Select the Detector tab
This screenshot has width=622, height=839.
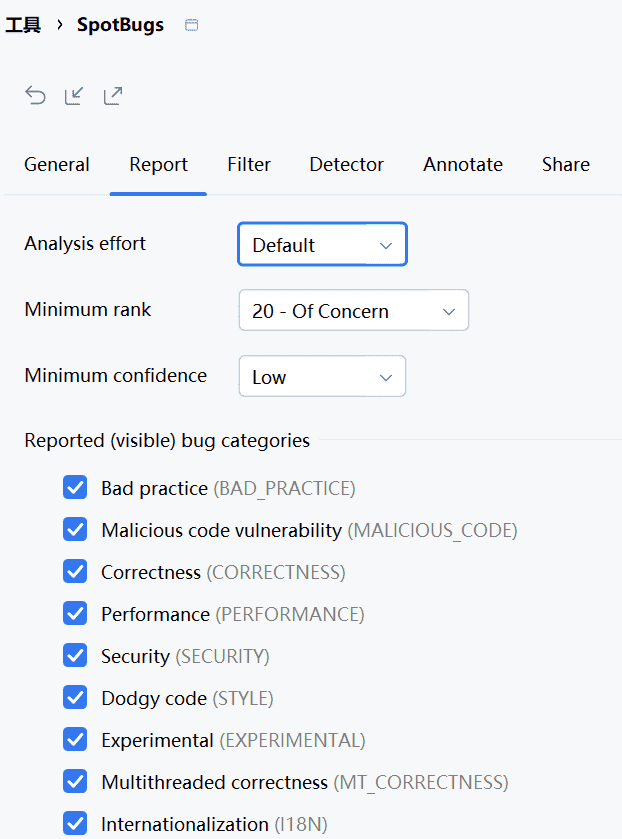(346, 165)
